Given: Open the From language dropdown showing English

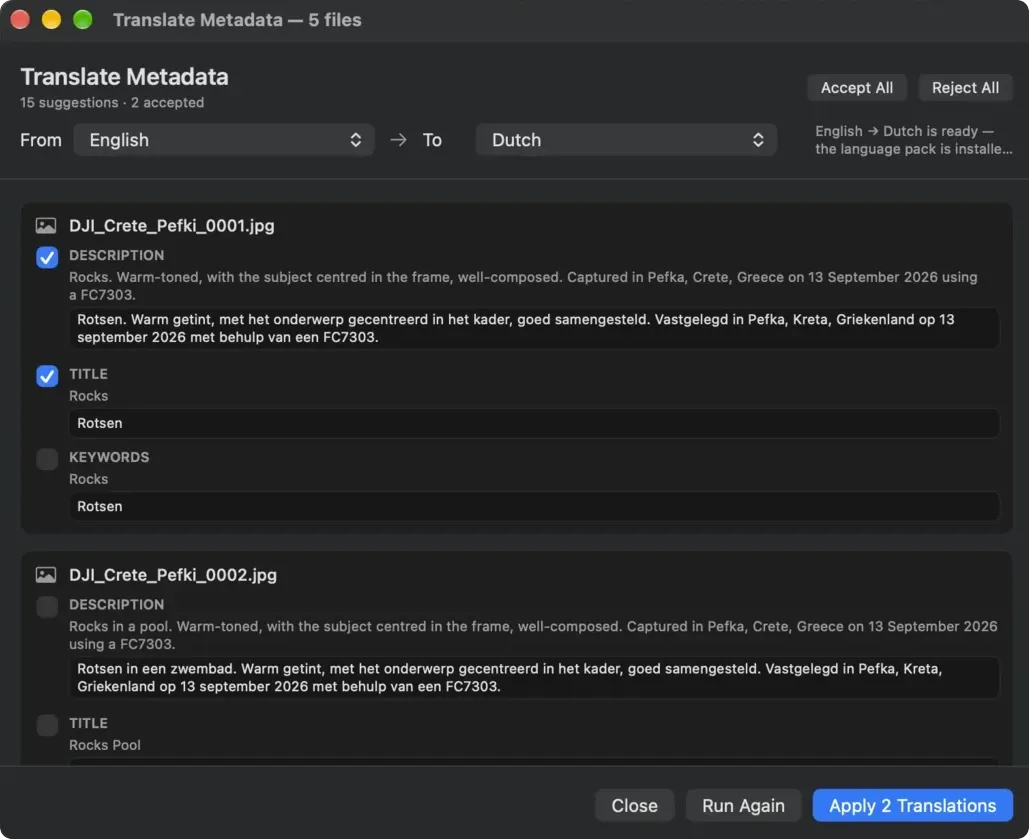Looking at the screenshot, I should (224, 140).
